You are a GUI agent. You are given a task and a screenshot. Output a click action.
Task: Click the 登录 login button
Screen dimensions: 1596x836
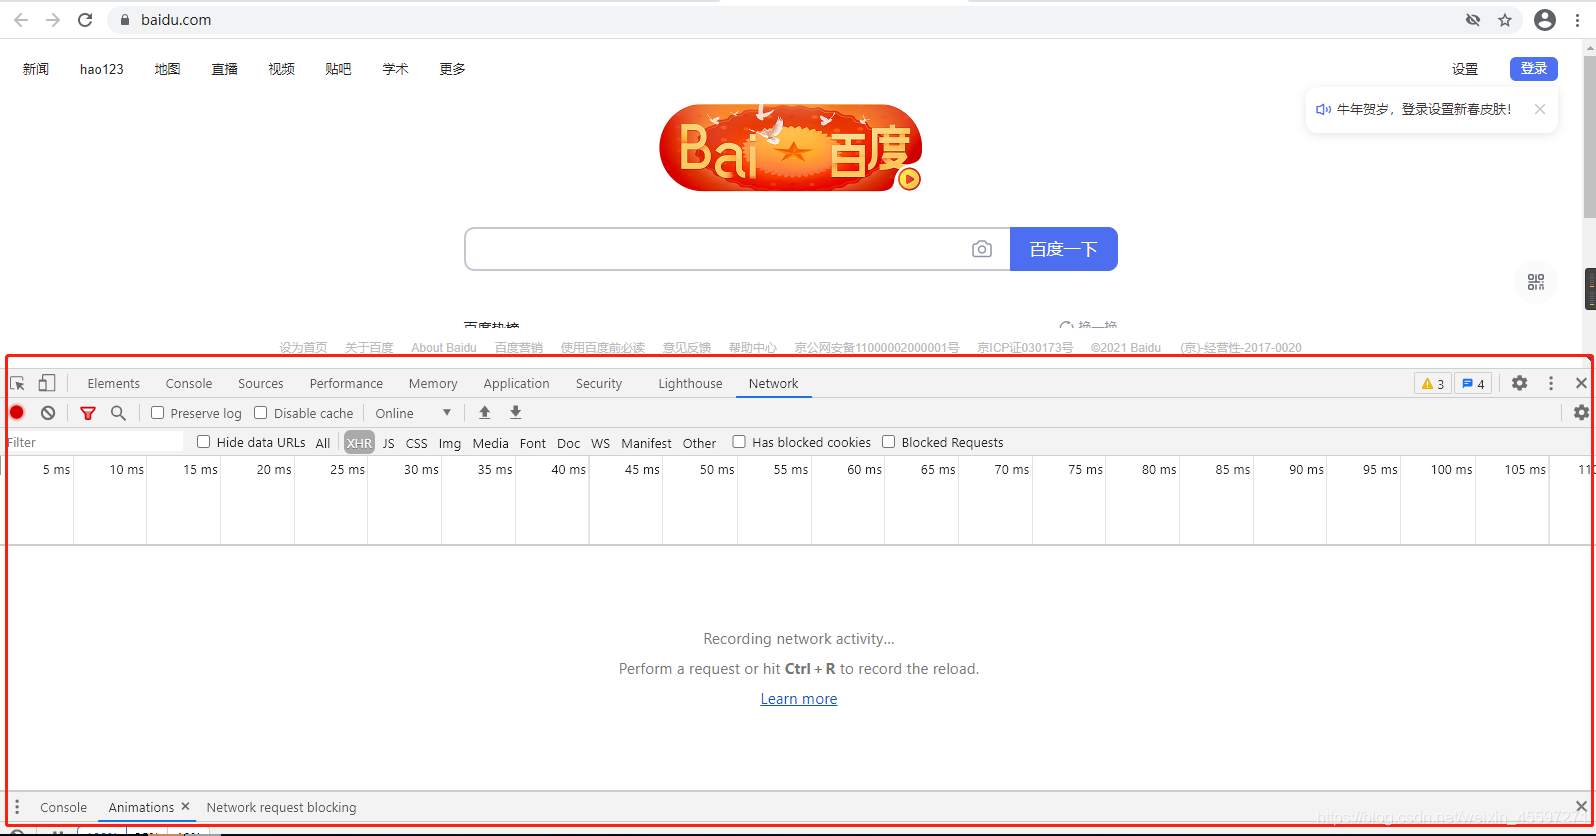1534,68
